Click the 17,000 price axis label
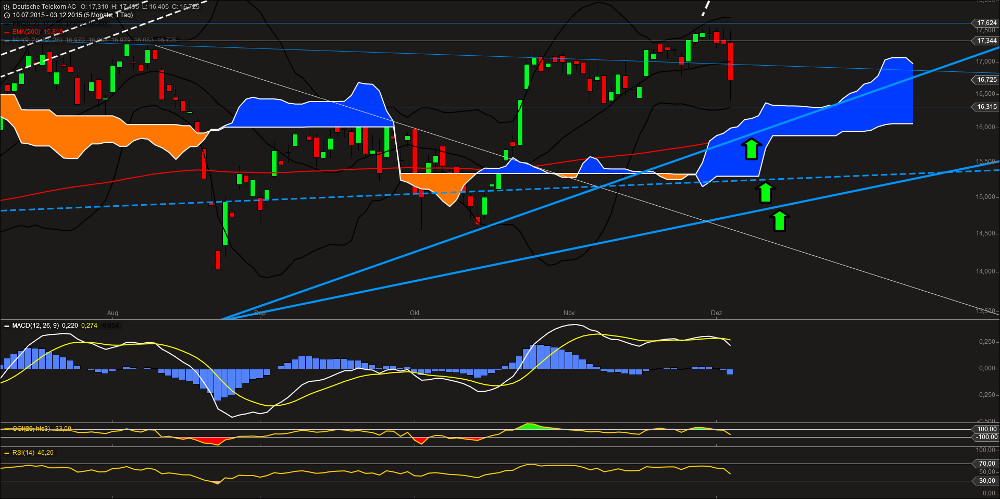 tap(986, 61)
